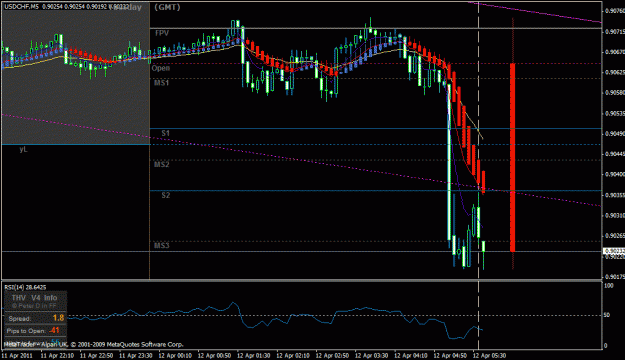Screen dimensions: 625x360
Task: Click the 0.90535 price axis value
Action: pos(614,114)
